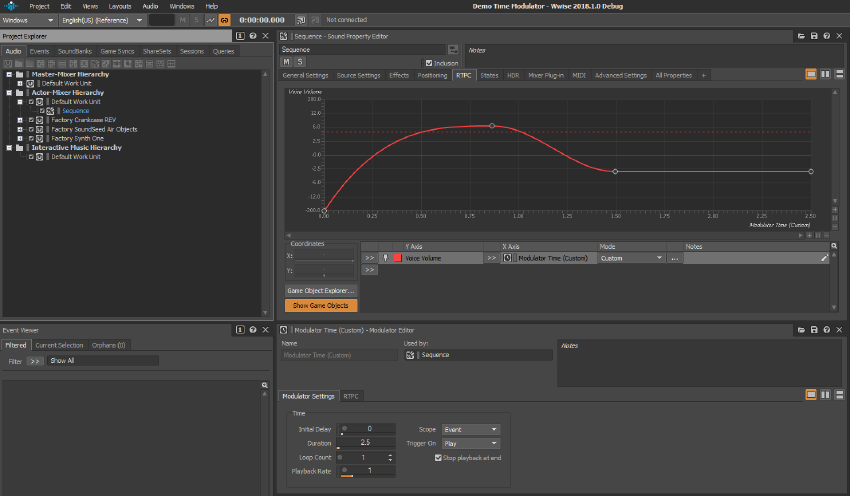Click the Solo (S) button under Sequence
Screen dimensions: 850x496
(x=298, y=62)
